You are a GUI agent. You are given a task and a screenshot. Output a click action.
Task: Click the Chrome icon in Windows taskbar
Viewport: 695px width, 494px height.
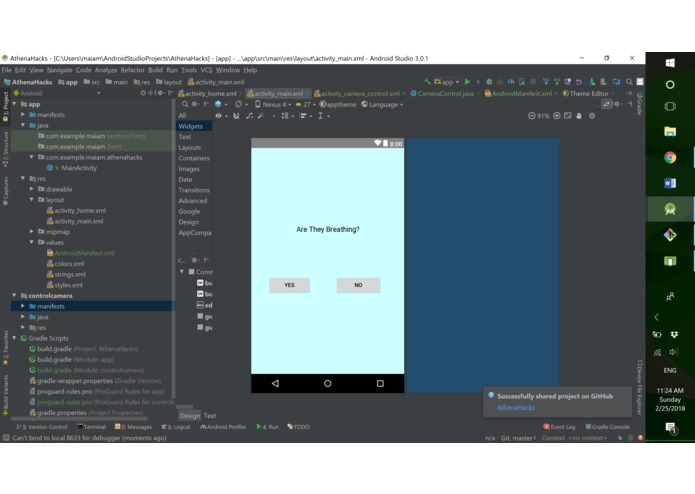670,157
